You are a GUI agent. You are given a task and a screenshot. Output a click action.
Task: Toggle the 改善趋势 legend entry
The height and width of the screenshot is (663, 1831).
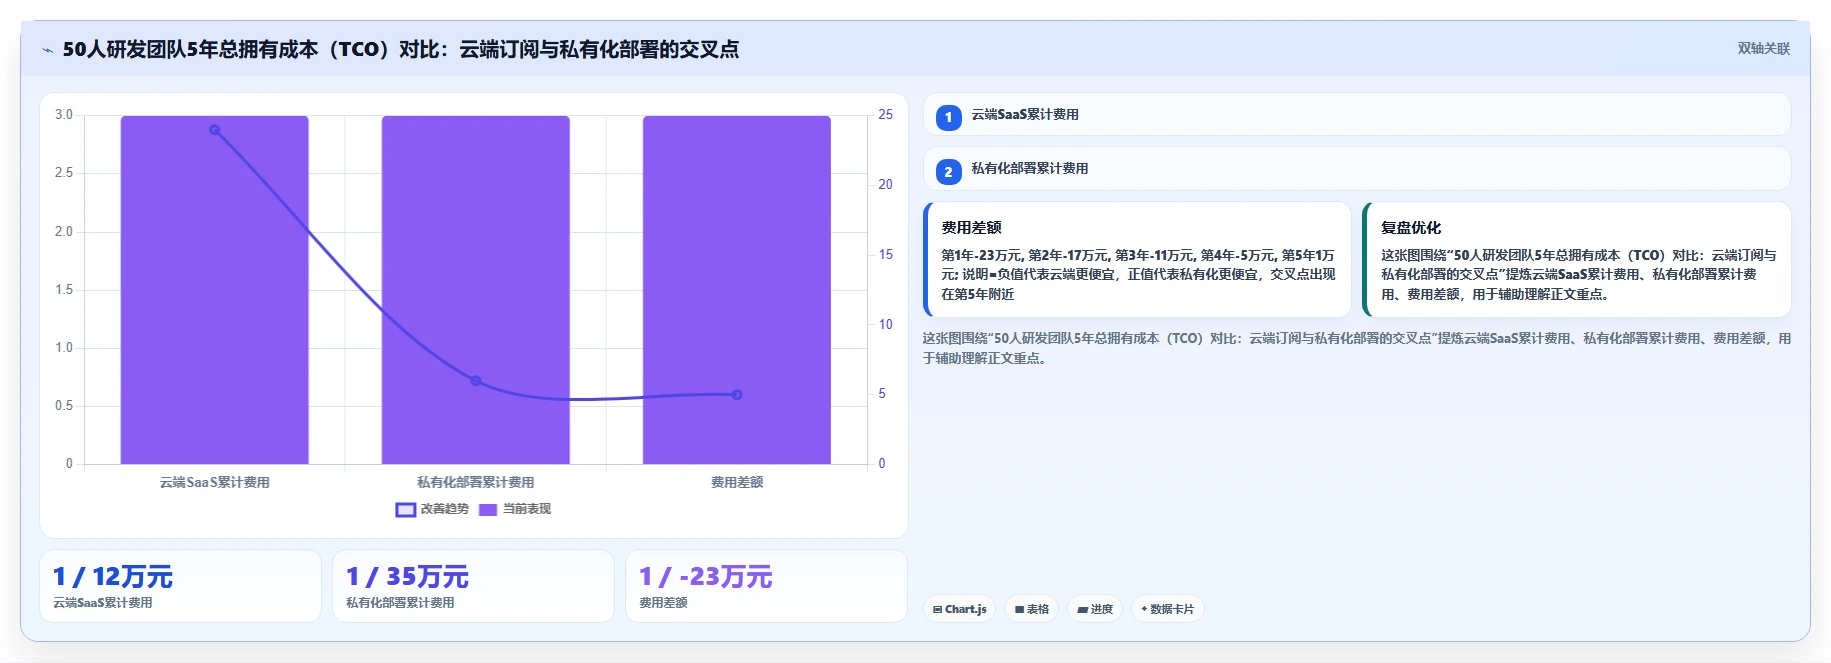pyautogui.click(x=432, y=509)
